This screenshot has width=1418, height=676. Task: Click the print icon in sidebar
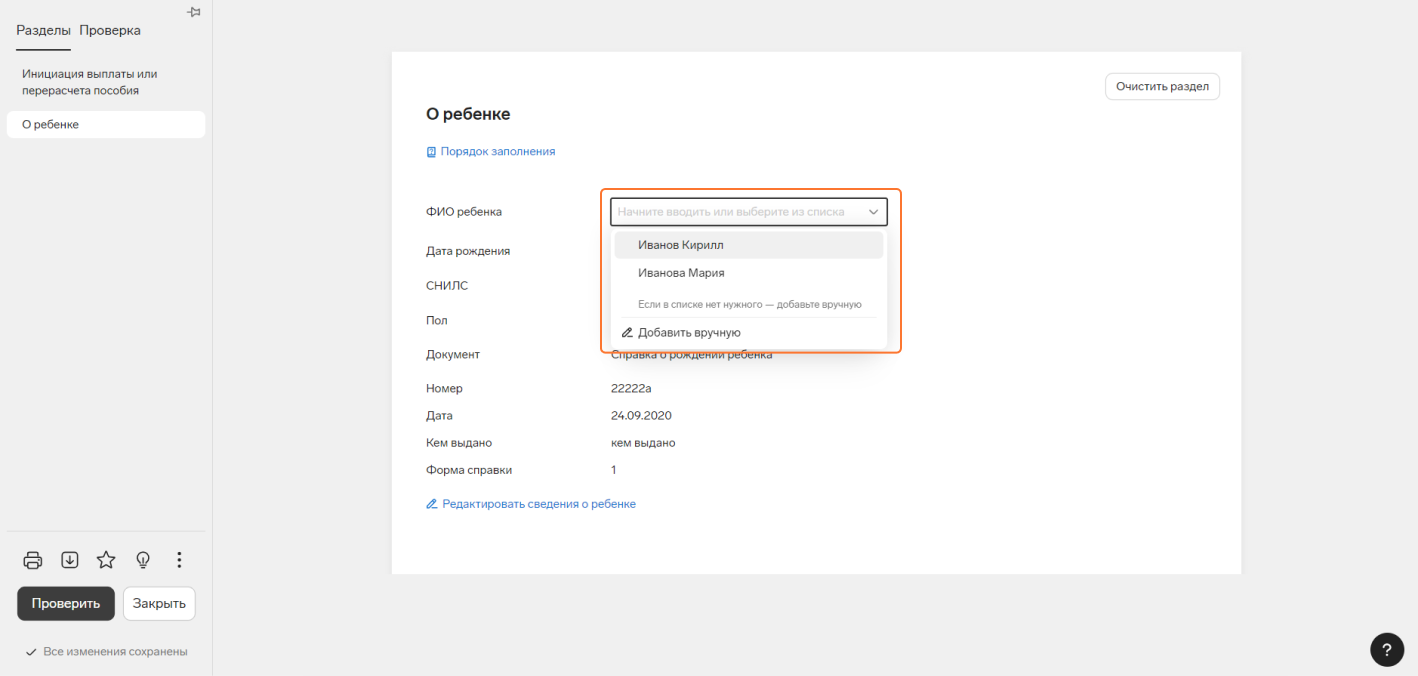pyautogui.click(x=33, y=560)
